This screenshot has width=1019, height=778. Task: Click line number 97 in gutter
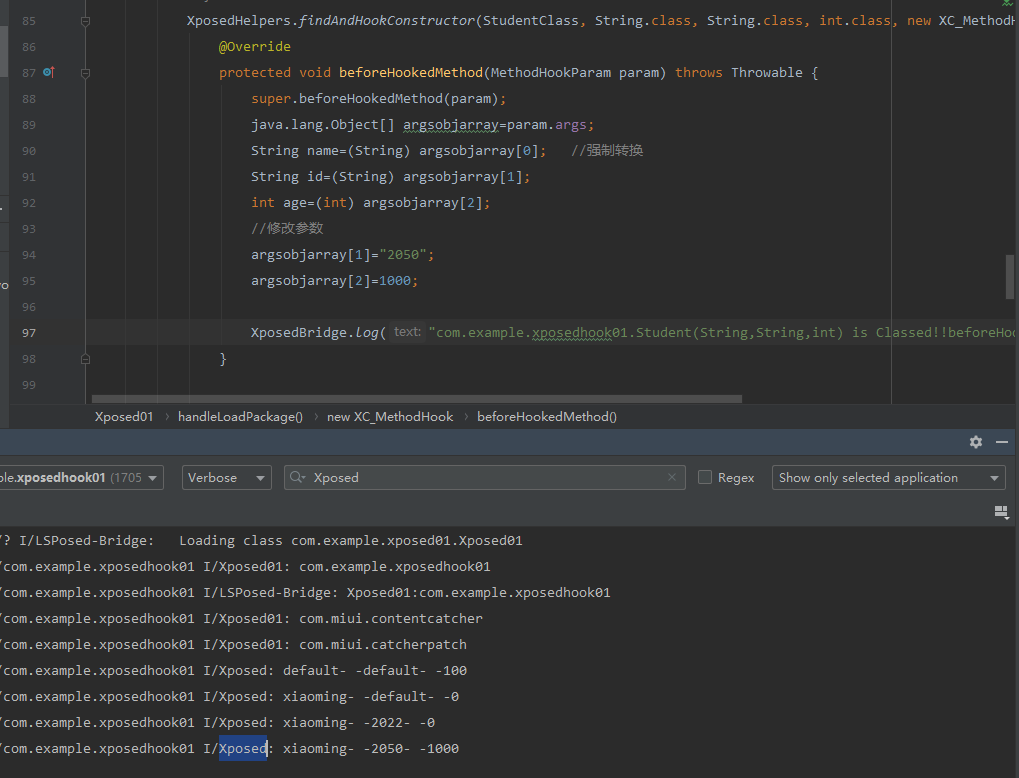point(29,333)
